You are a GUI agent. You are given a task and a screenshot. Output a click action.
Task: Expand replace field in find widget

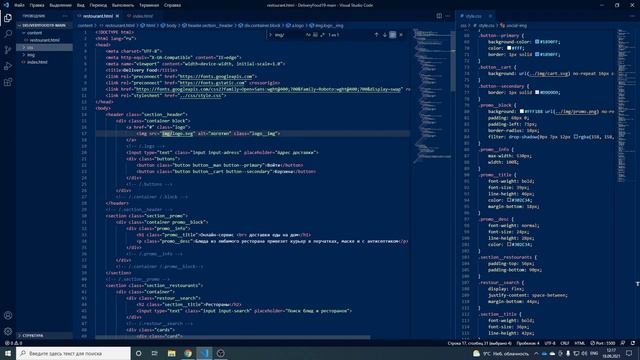270,35
